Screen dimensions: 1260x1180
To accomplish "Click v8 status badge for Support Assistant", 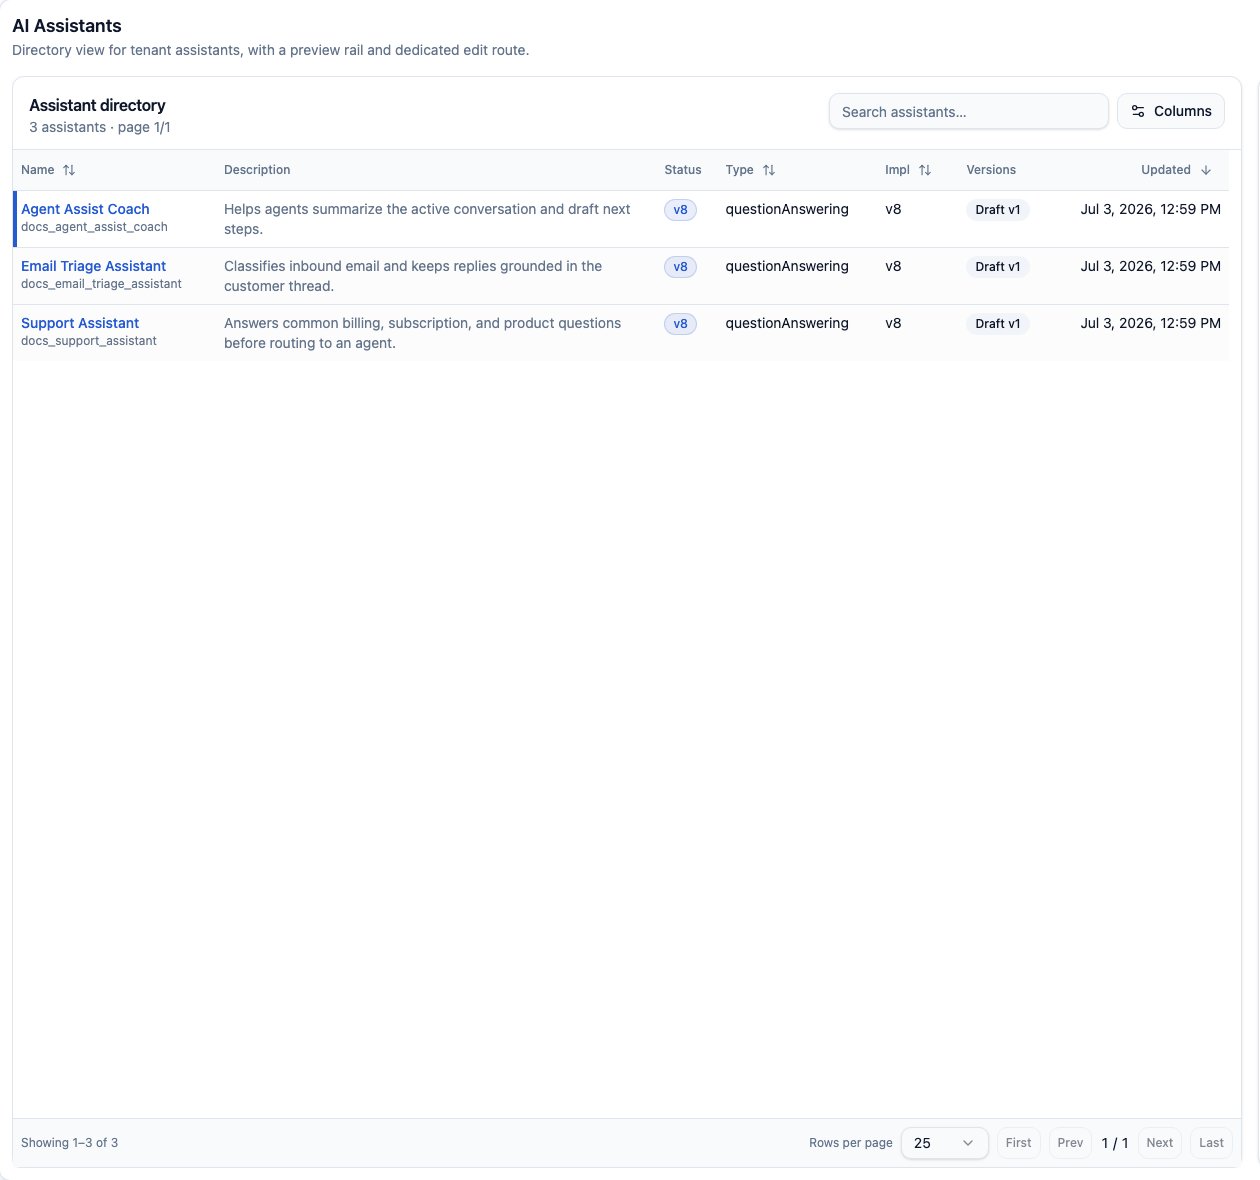I will (680, 324).
